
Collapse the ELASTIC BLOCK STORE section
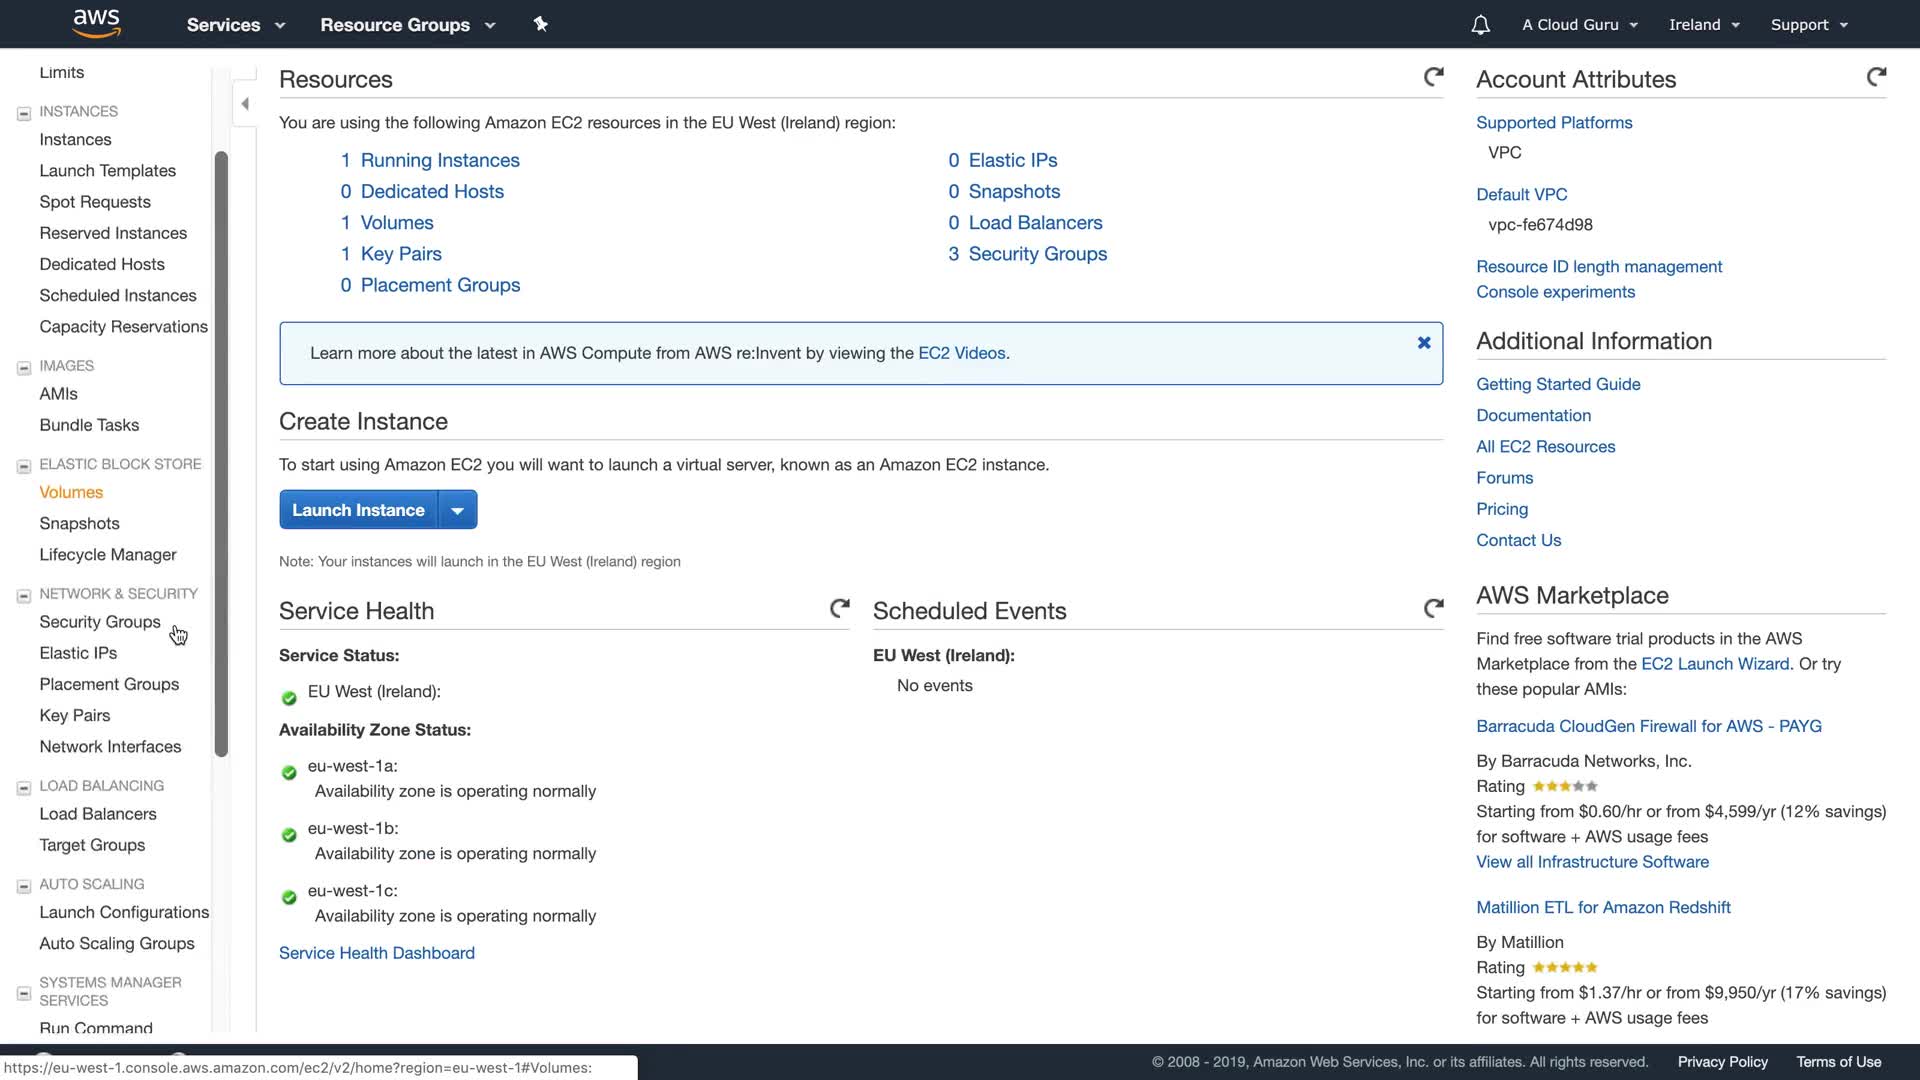(24, 466)
